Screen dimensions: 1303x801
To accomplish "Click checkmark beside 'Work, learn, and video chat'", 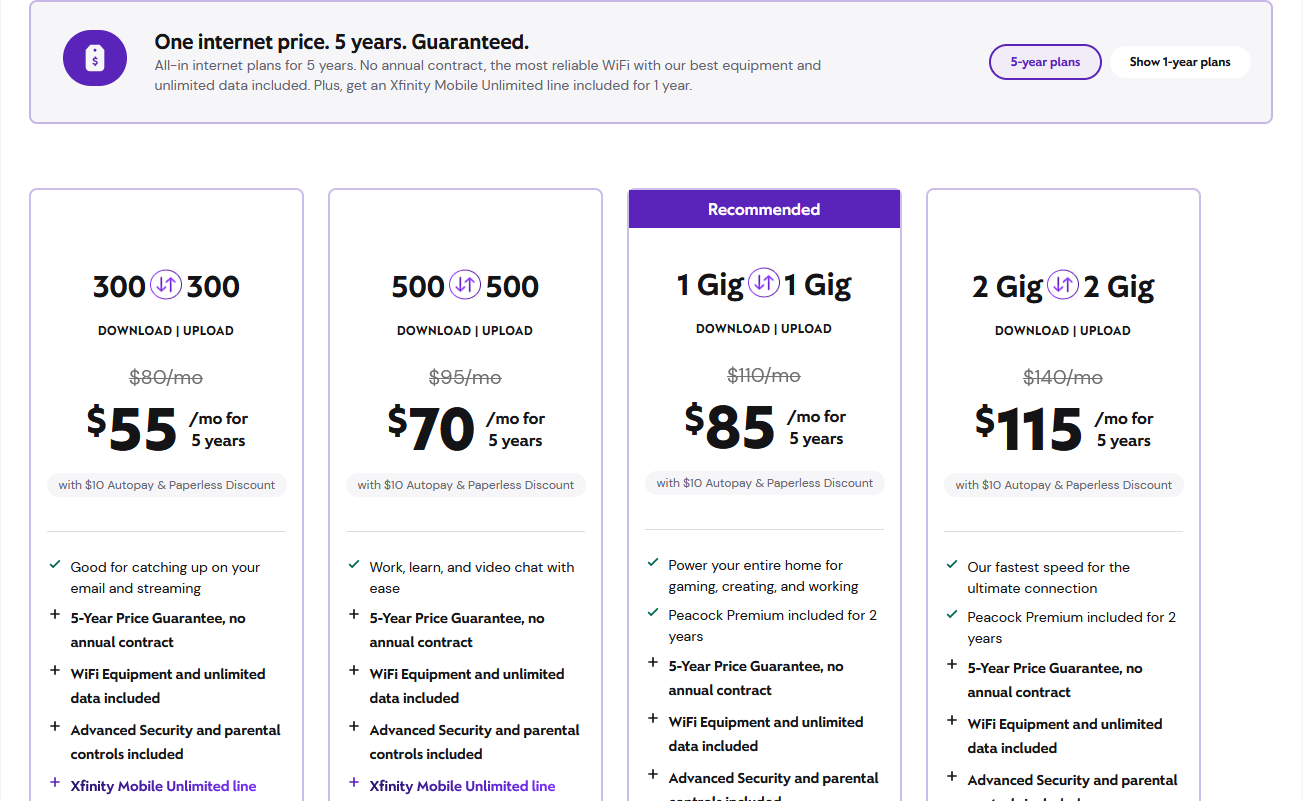I will pos(354,565).
